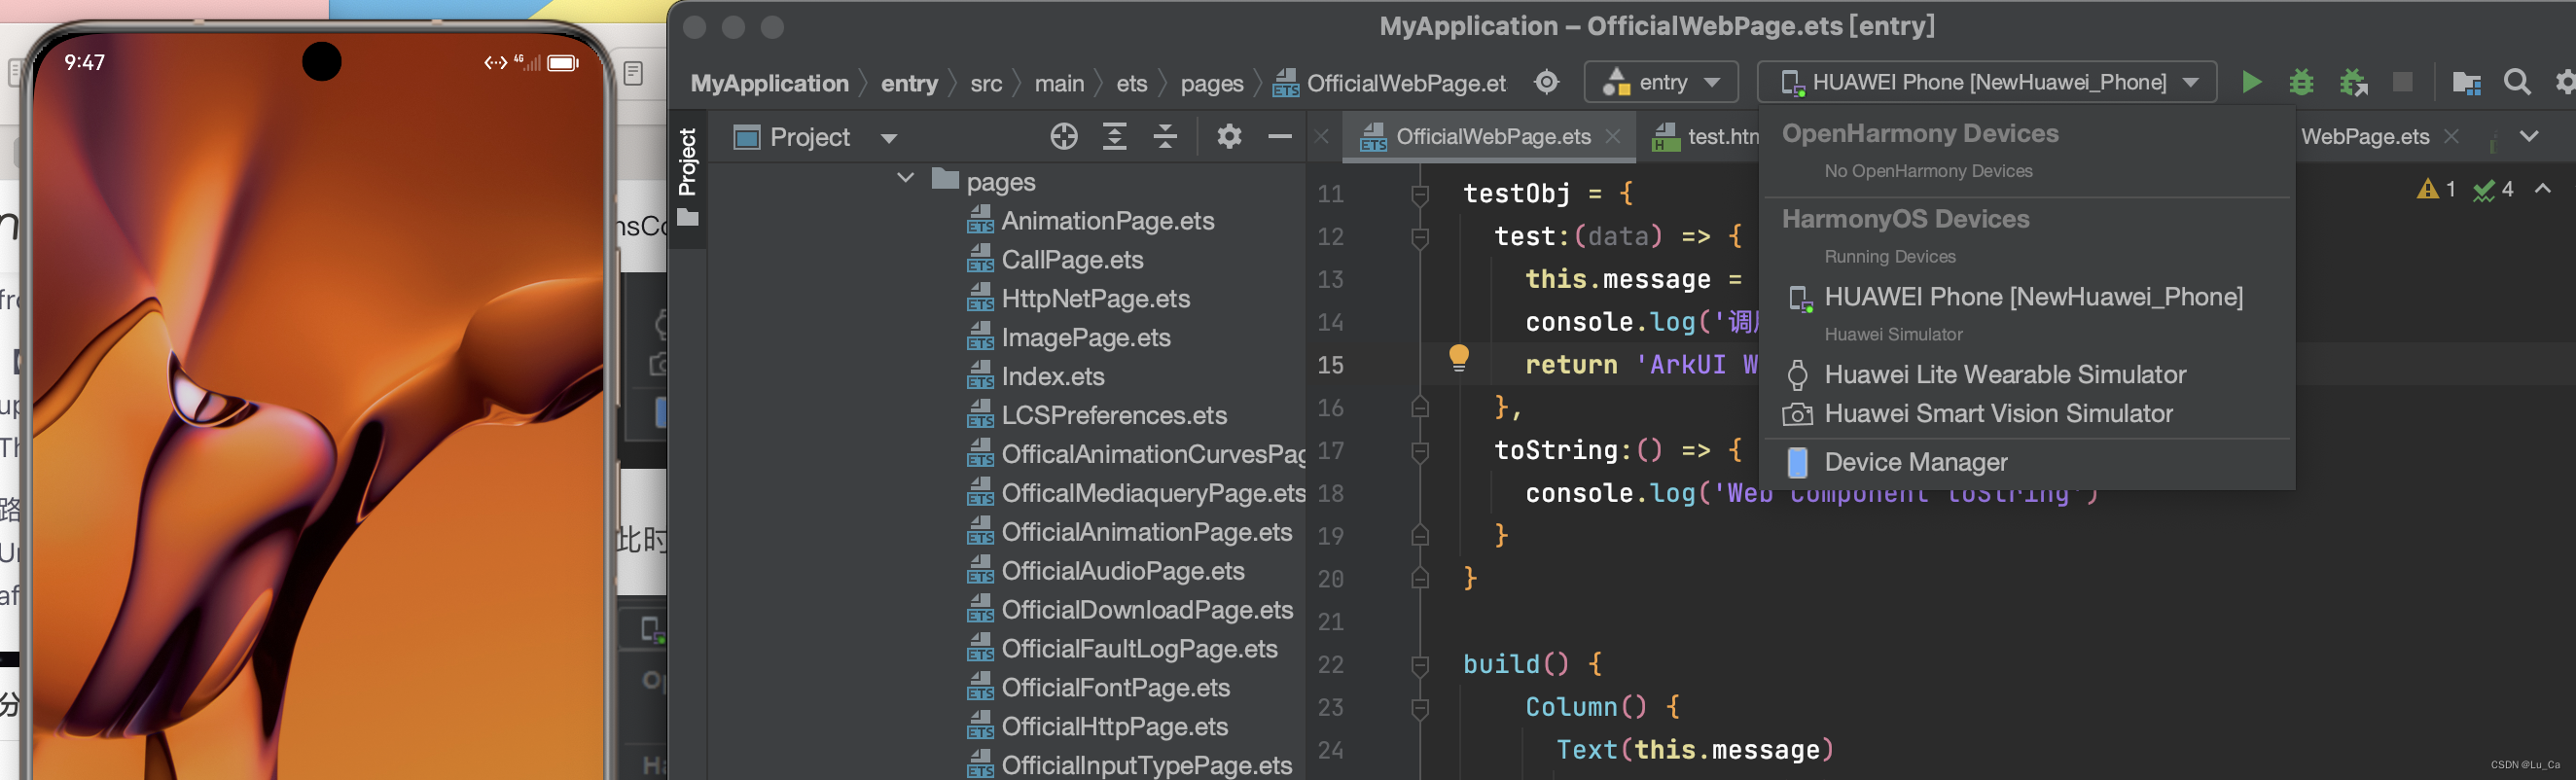The width and height of the screenshot is (2576, 780).
Task: Hide the Project tool window
Action: (1279, 136)
